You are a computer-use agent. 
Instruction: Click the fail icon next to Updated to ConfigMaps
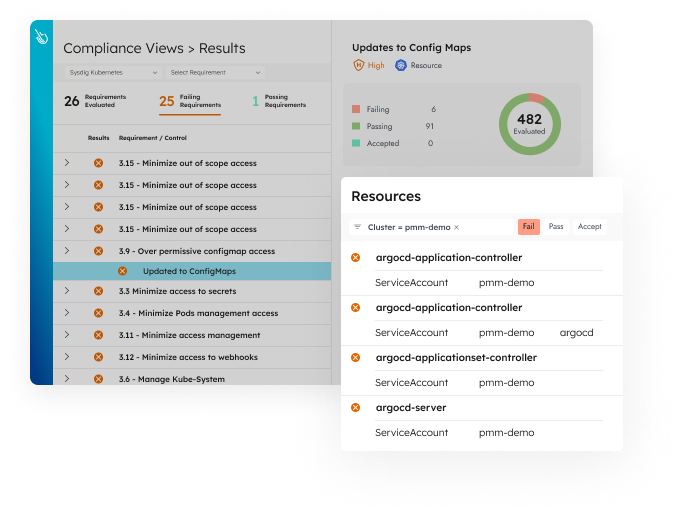pos(122,271)
